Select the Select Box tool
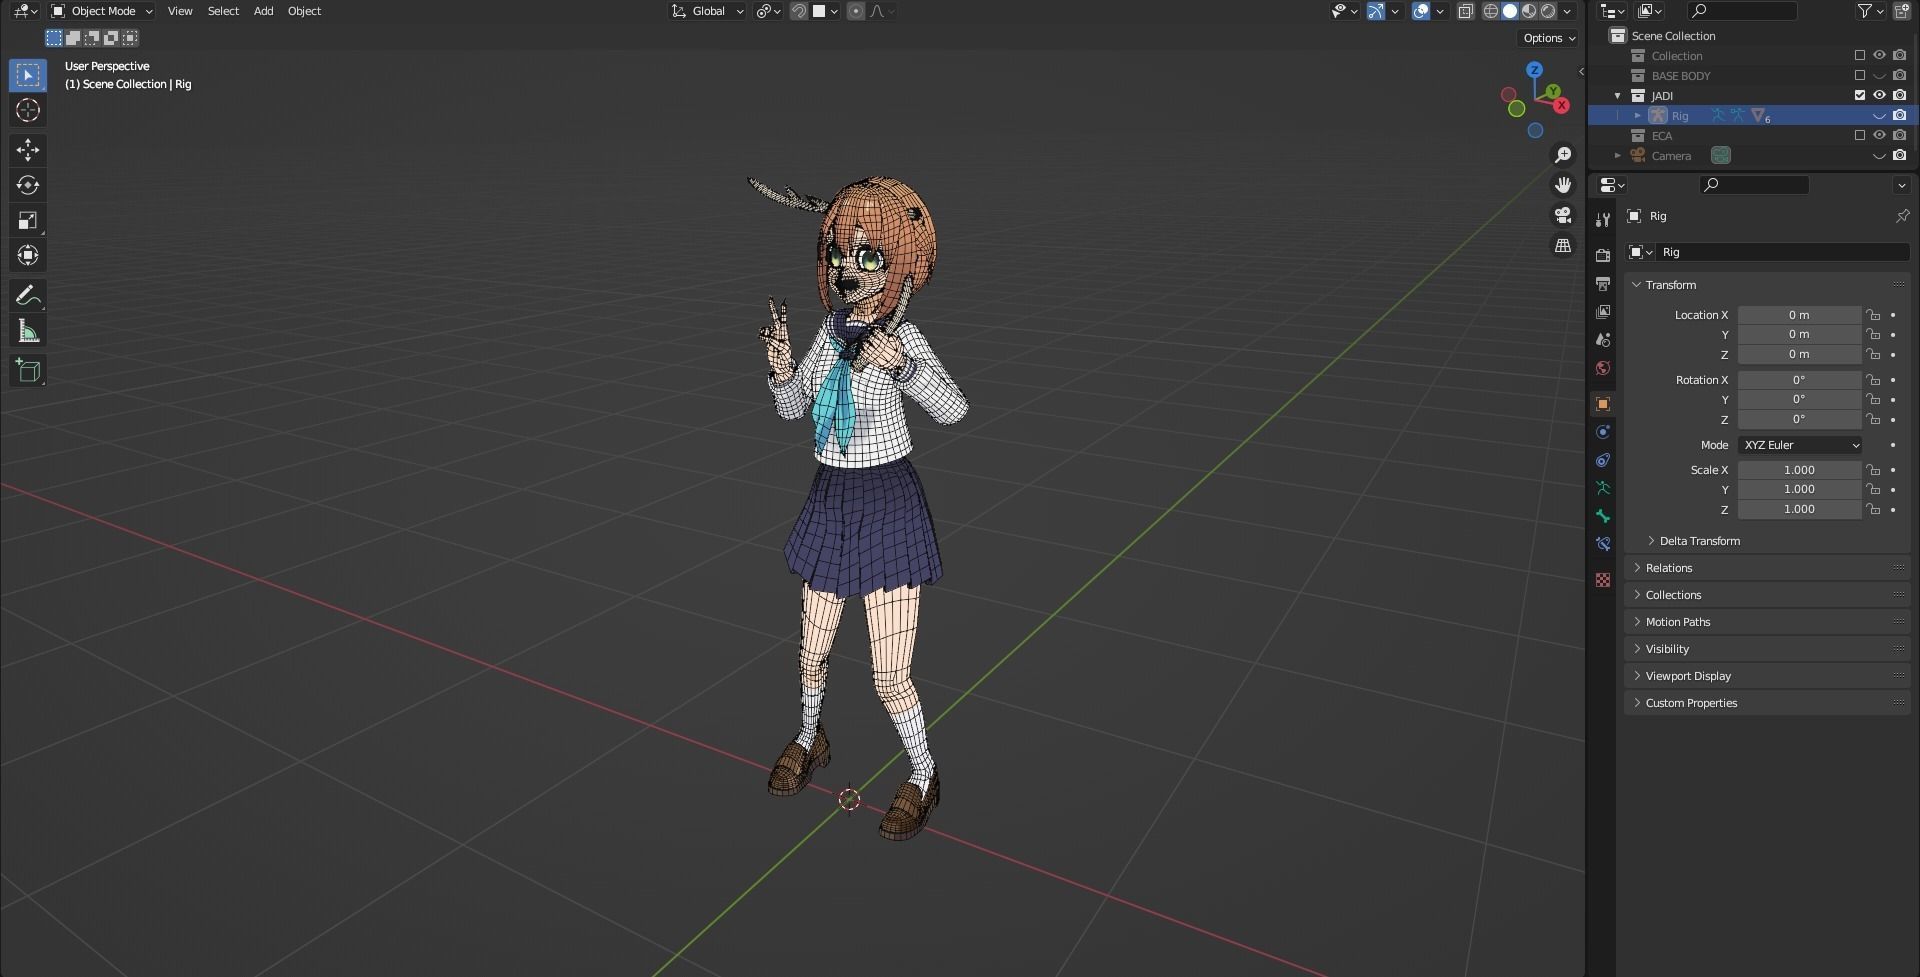The image size is (1920, 977). [x=28, y=75]
